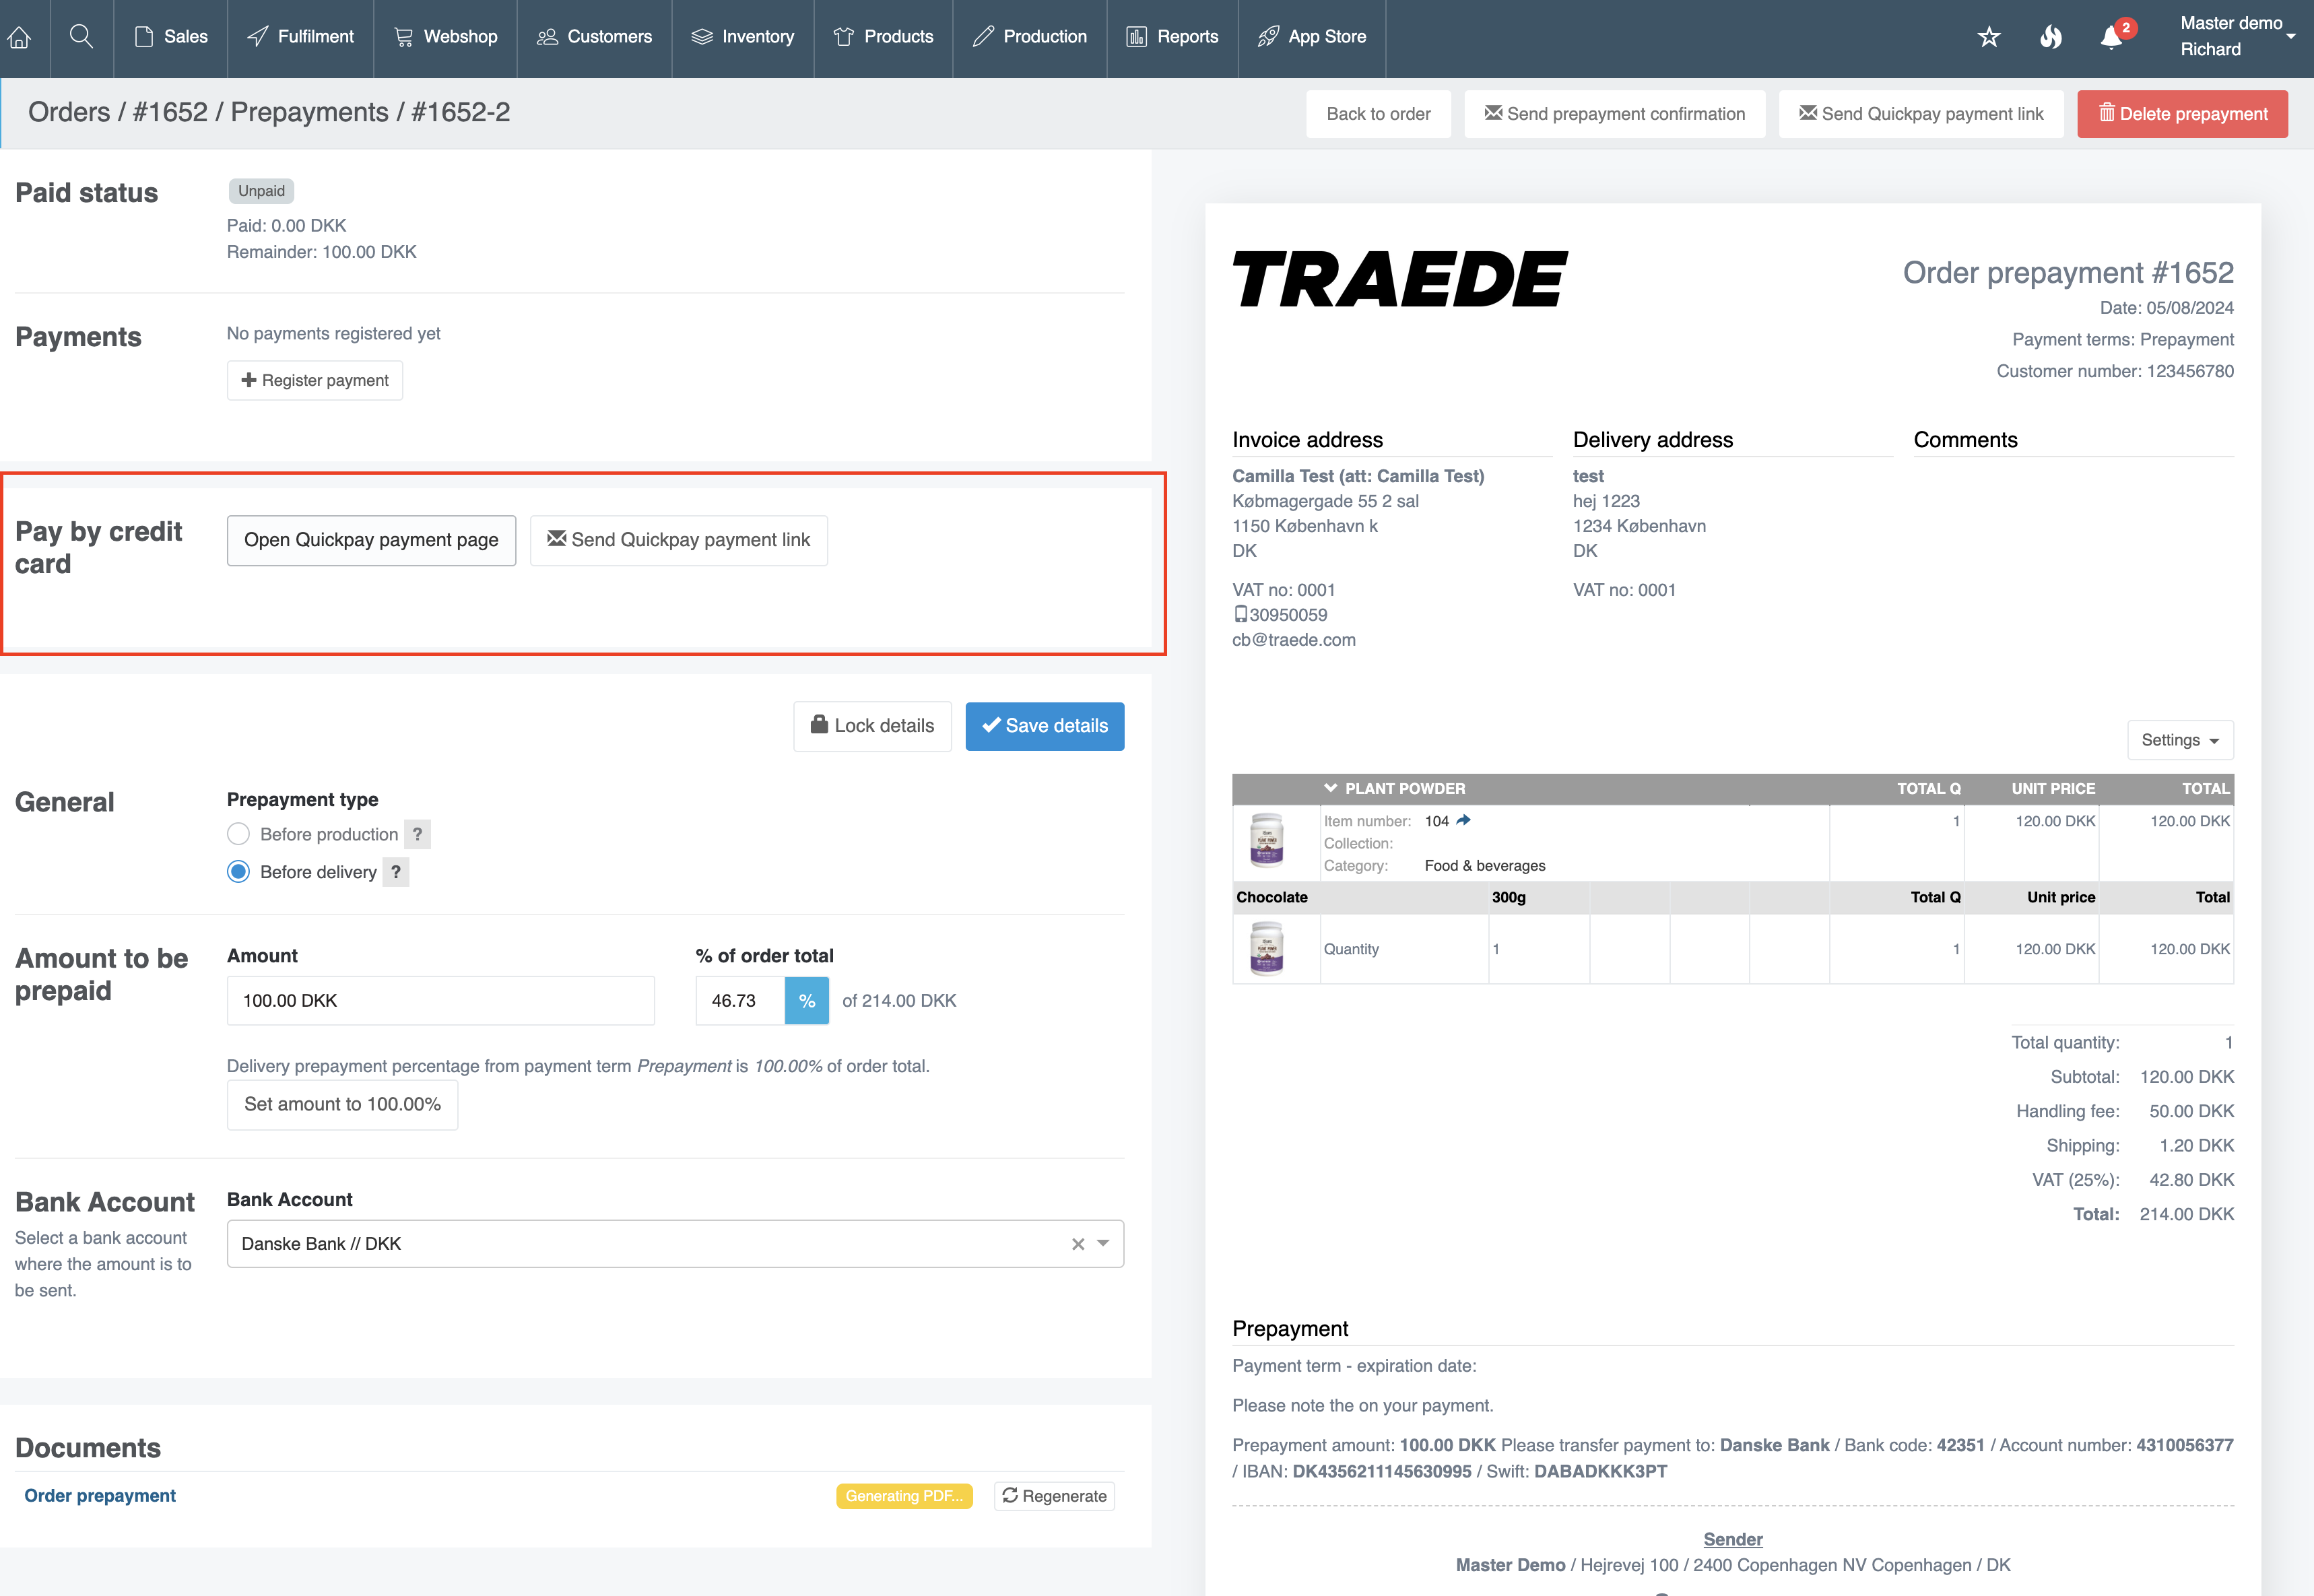Image resolution: width=2314 pixels, height=1596 pixels.
Task: Open the search magnifier icon
Action: [81, 37]
